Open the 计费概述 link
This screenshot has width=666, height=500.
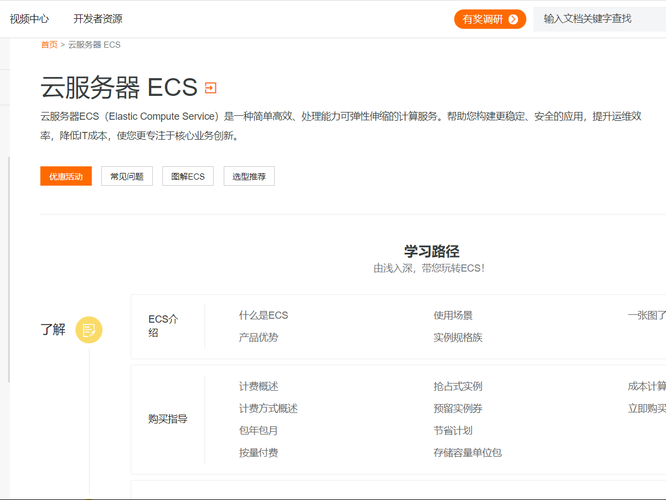coord(258,386)
